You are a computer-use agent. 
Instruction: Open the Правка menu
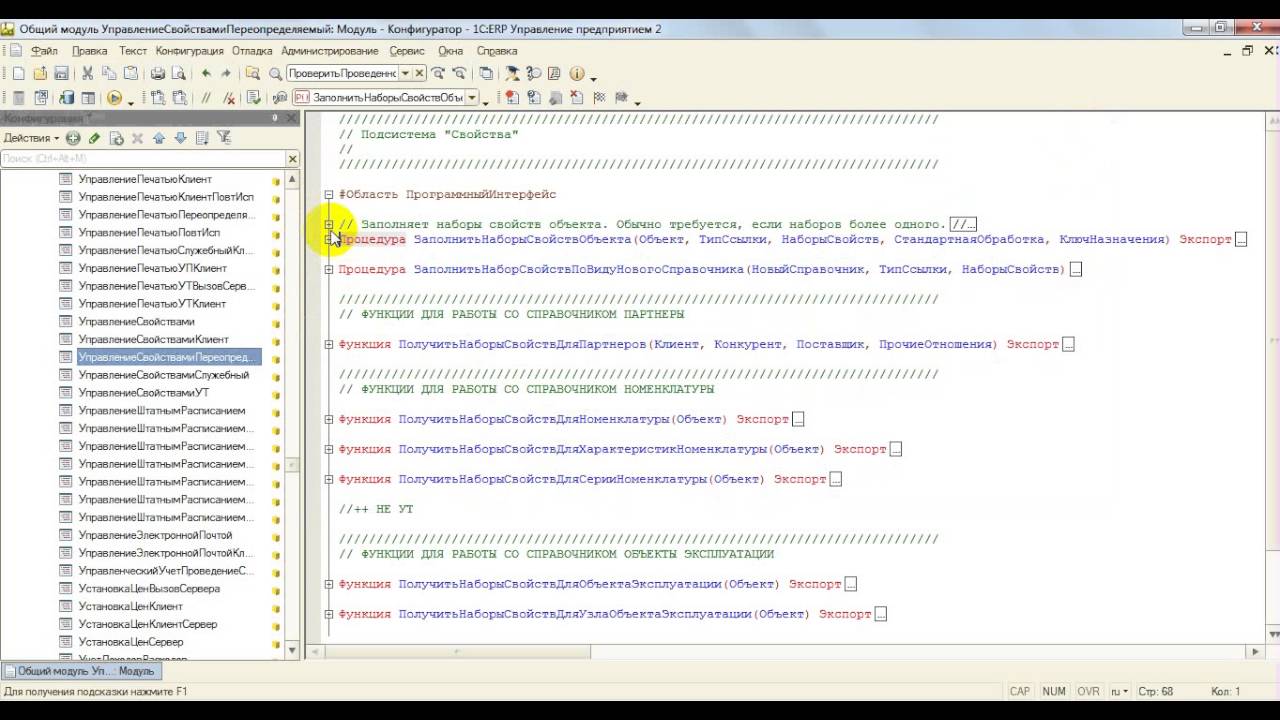pyautogui.click(x=90, y=51)
